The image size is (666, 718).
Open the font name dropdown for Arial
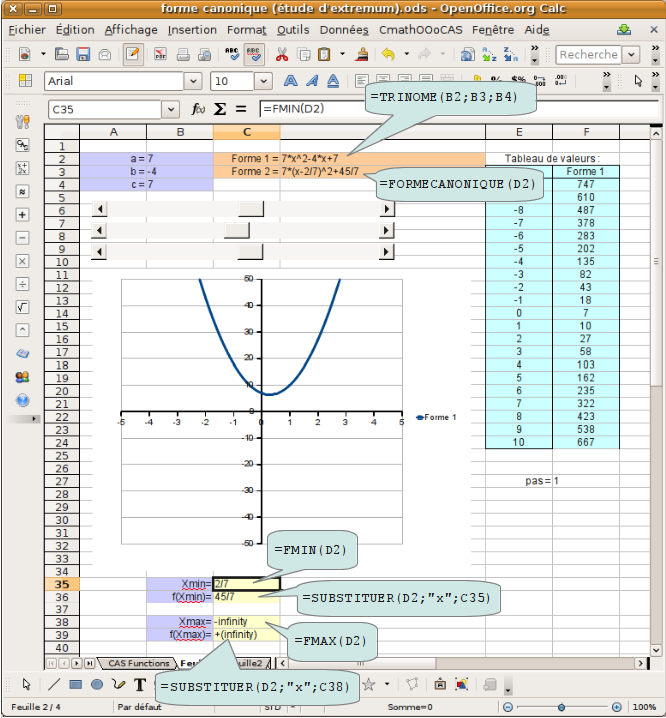[x=193, y=81]
